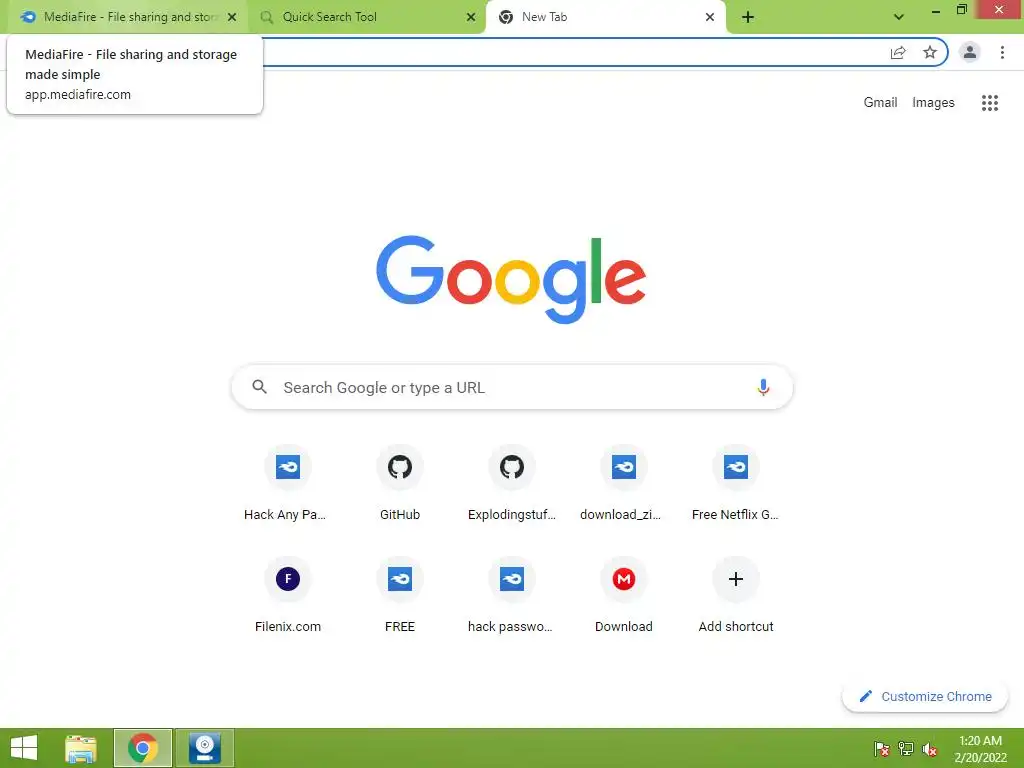Open the GitHub shortcut tile
Viewport: 1024px width, 768px height.
400,483
